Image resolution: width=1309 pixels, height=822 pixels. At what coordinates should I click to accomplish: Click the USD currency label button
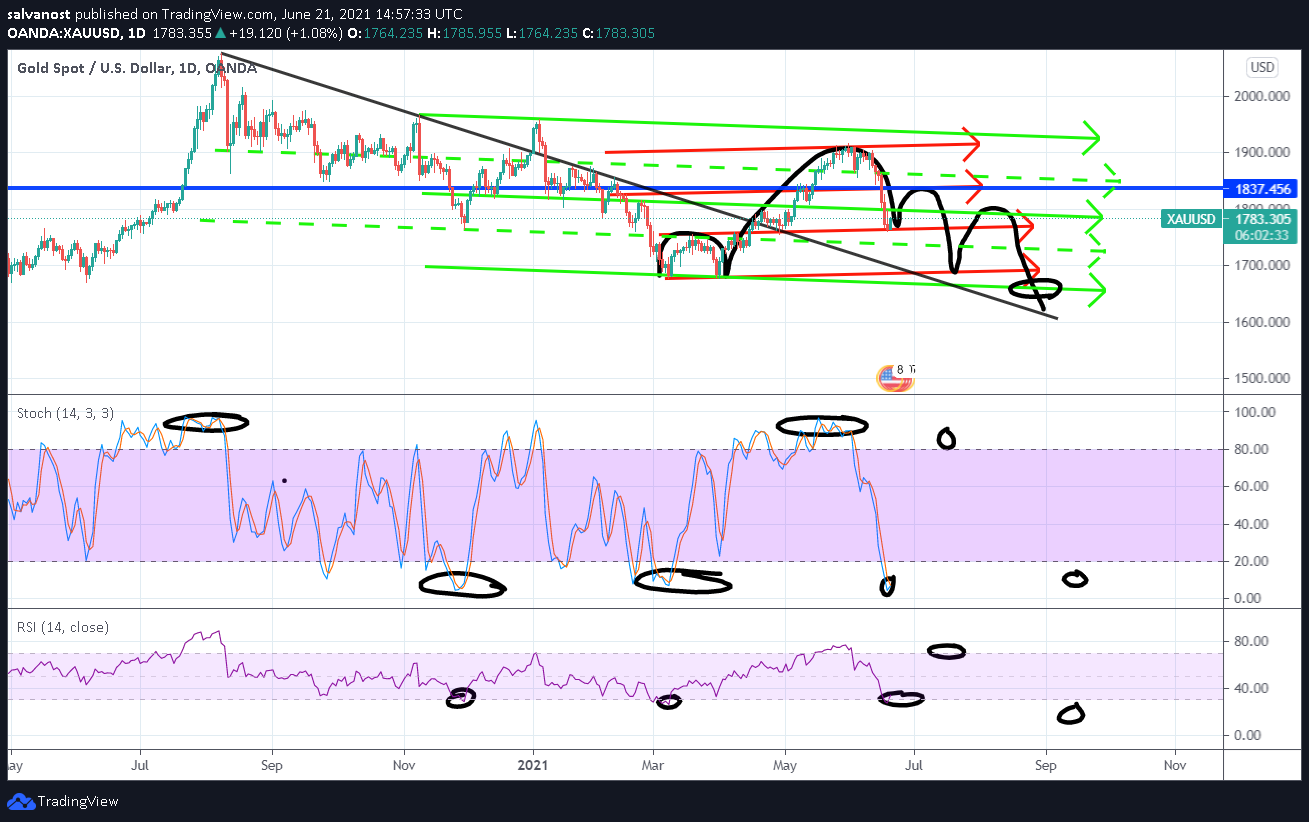1262,68
